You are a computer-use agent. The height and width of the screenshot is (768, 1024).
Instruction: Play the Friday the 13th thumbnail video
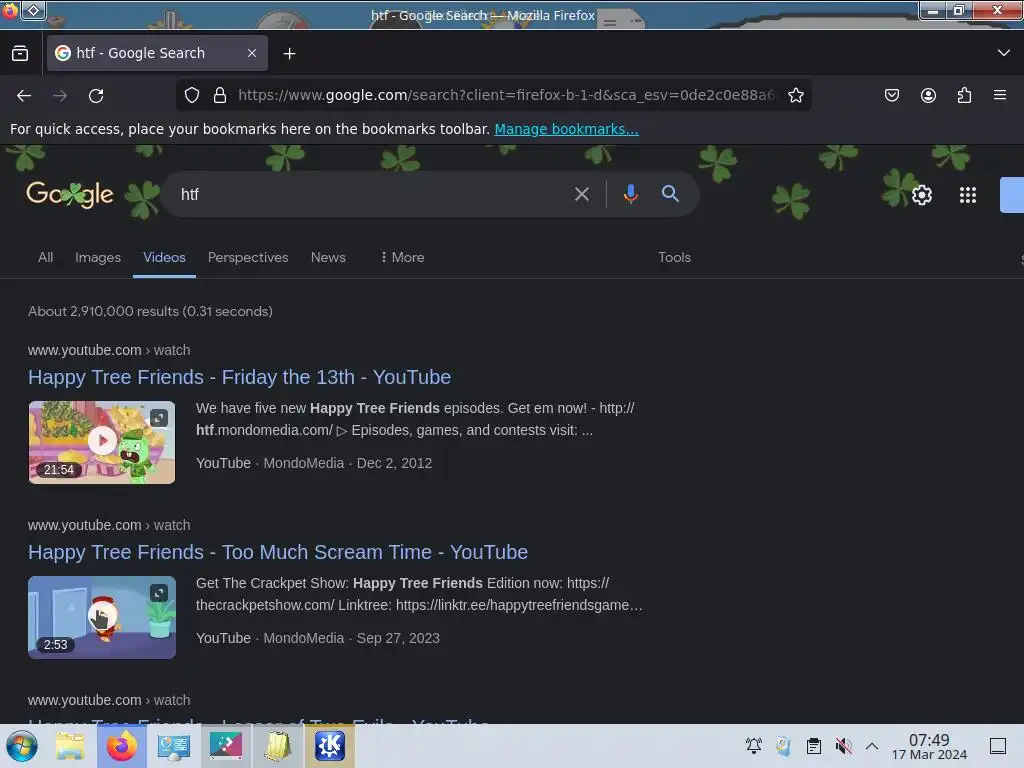coord(102,441)
